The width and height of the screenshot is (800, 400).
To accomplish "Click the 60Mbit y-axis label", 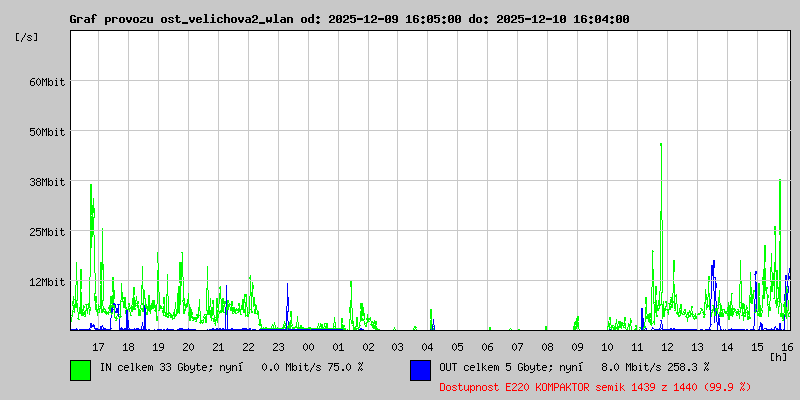I will point(47,82).
